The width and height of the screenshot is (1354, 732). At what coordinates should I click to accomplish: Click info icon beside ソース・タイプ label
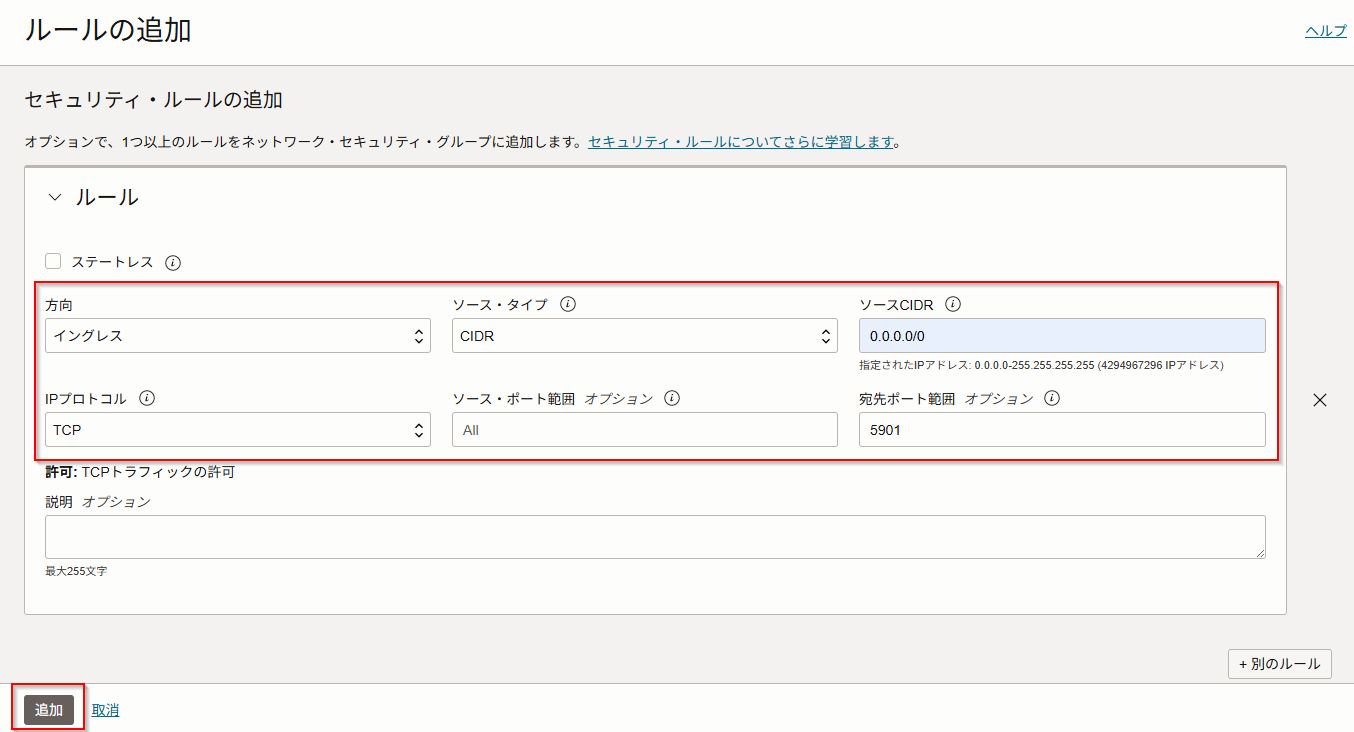pyautogui.click(x=568, y=304)
